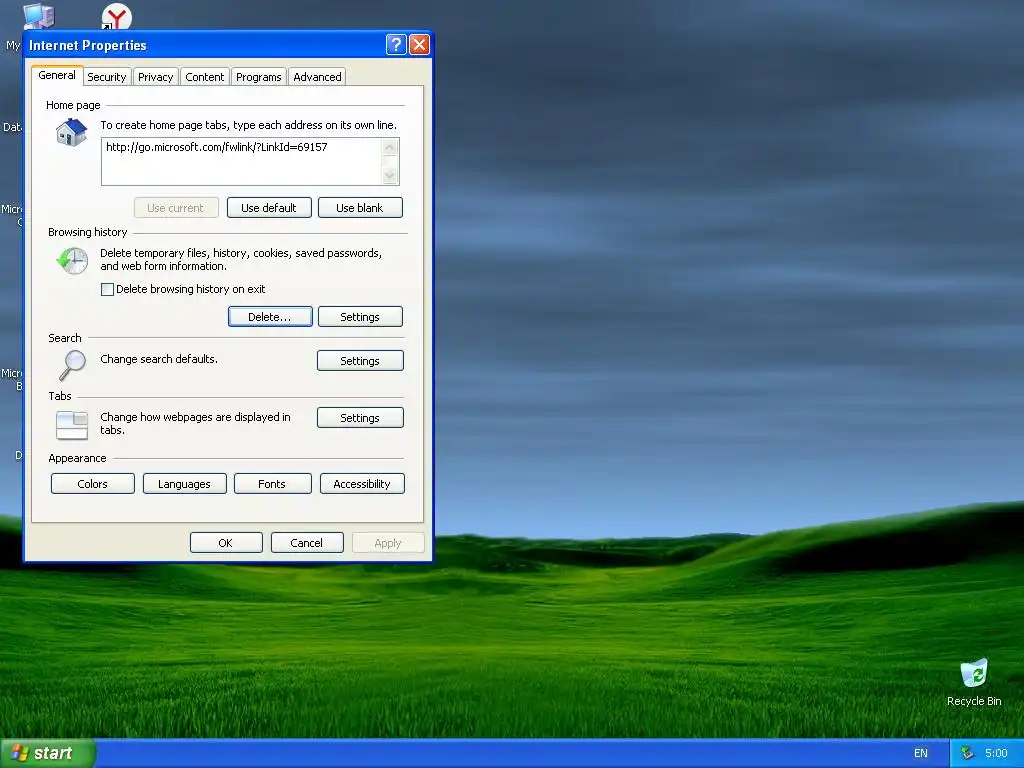Click the help question mark button

tap(396, 44)
